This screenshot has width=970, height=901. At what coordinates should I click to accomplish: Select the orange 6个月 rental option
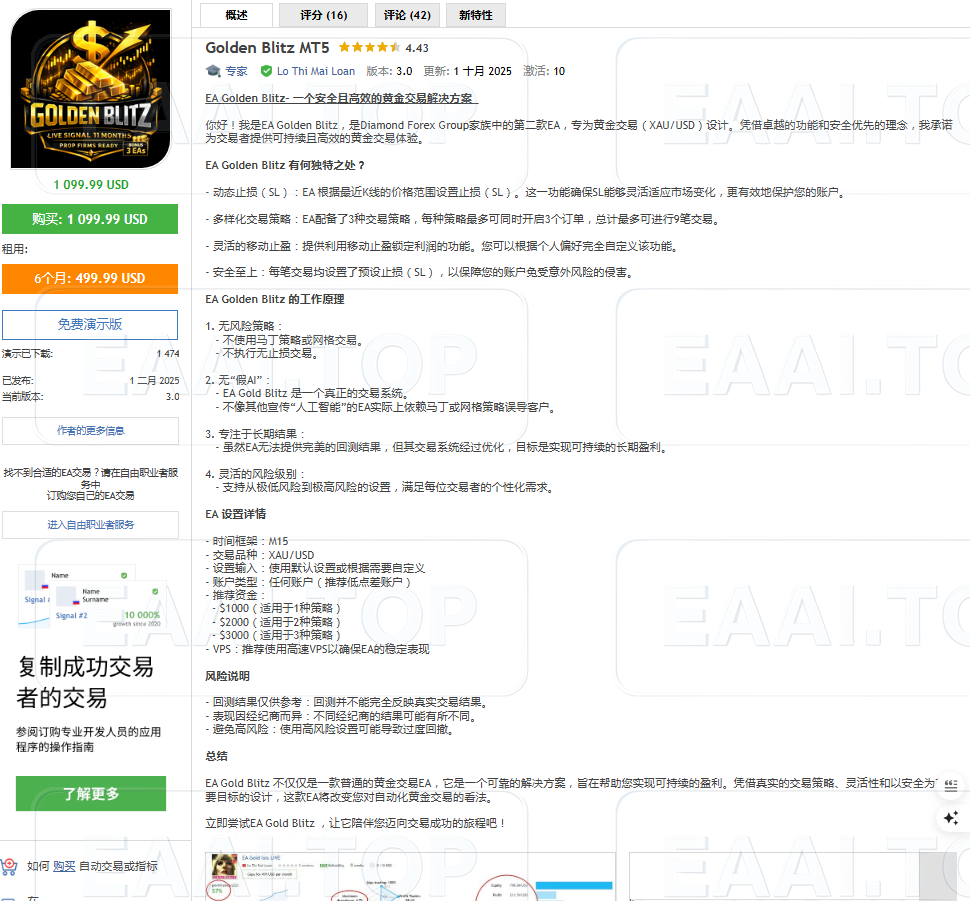click(90, 279)
